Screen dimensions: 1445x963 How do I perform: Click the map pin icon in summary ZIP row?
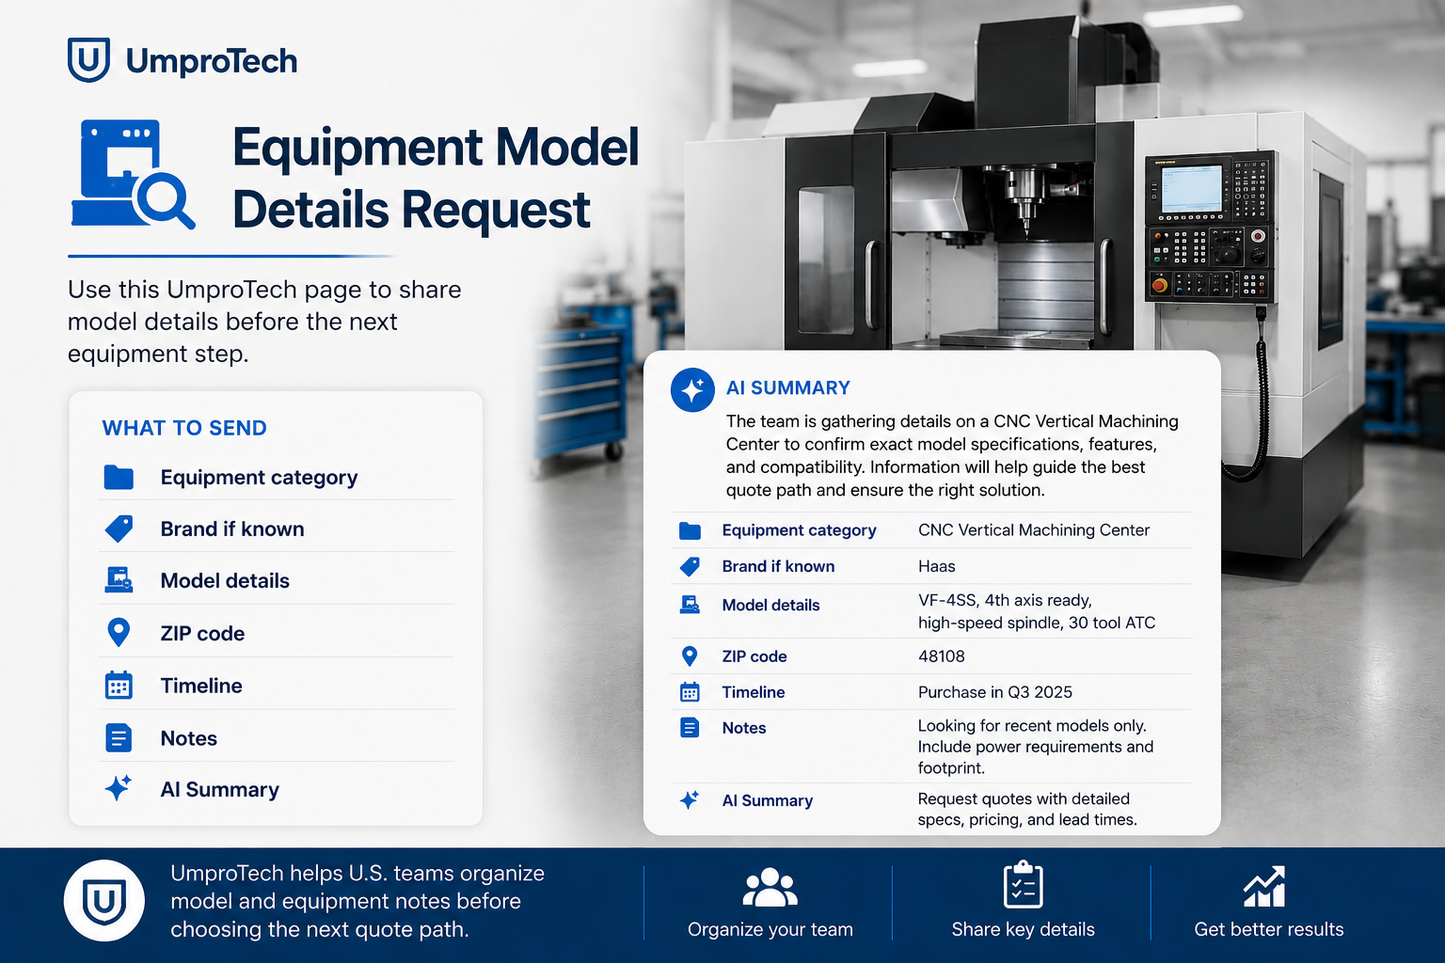[x=689, y=656]
